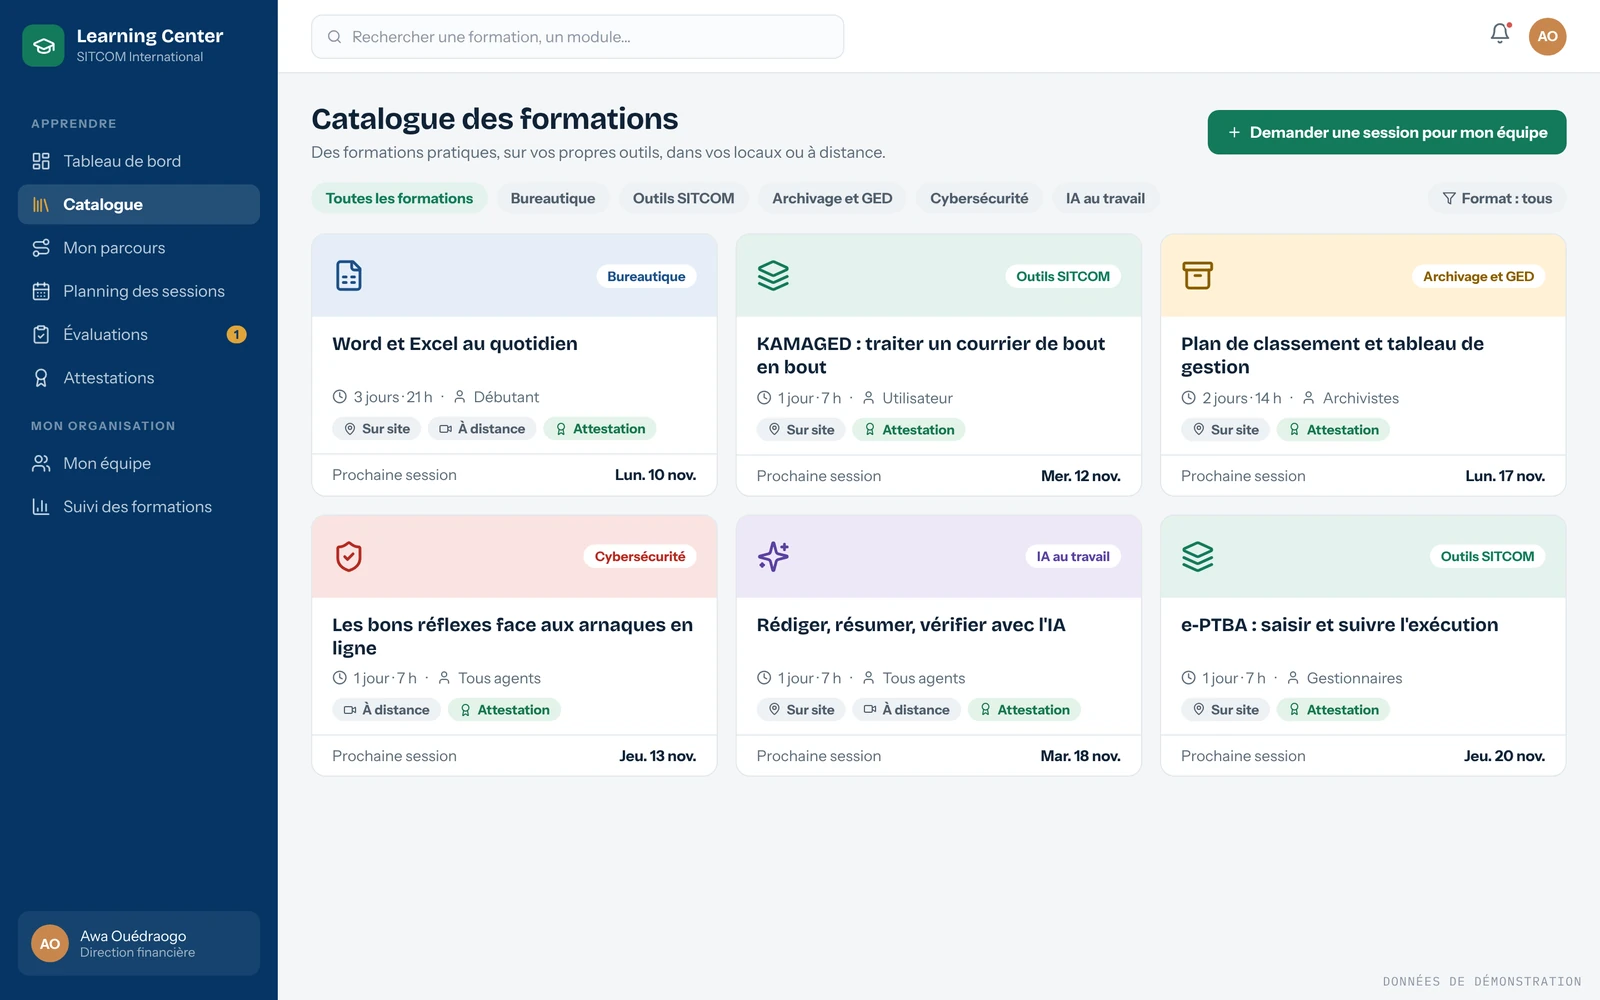Click the layers icon on the e-PTBA card
The image size is (1600, 1000).
pyautogui.click(x=1197, y=556)
